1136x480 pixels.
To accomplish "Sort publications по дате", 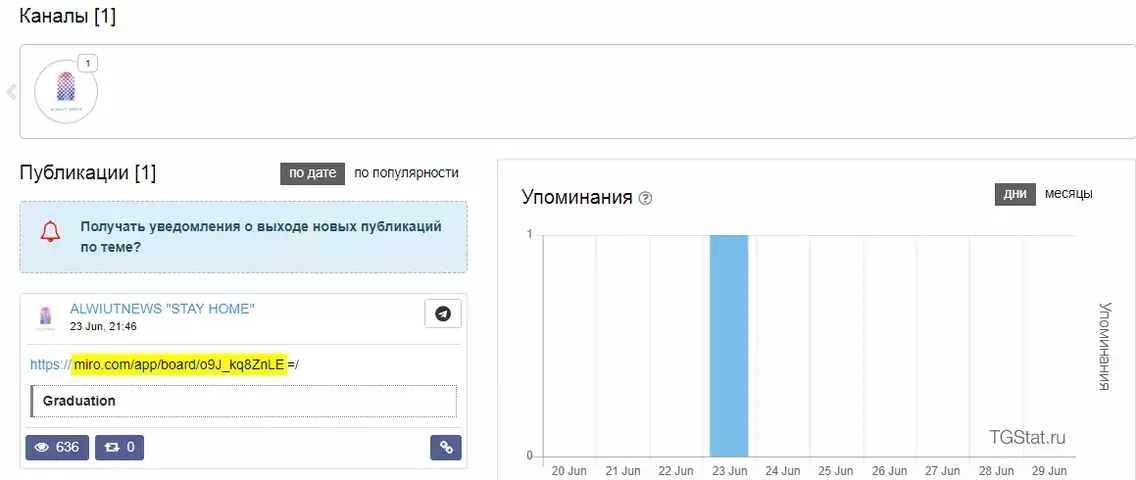I will 312,173.
